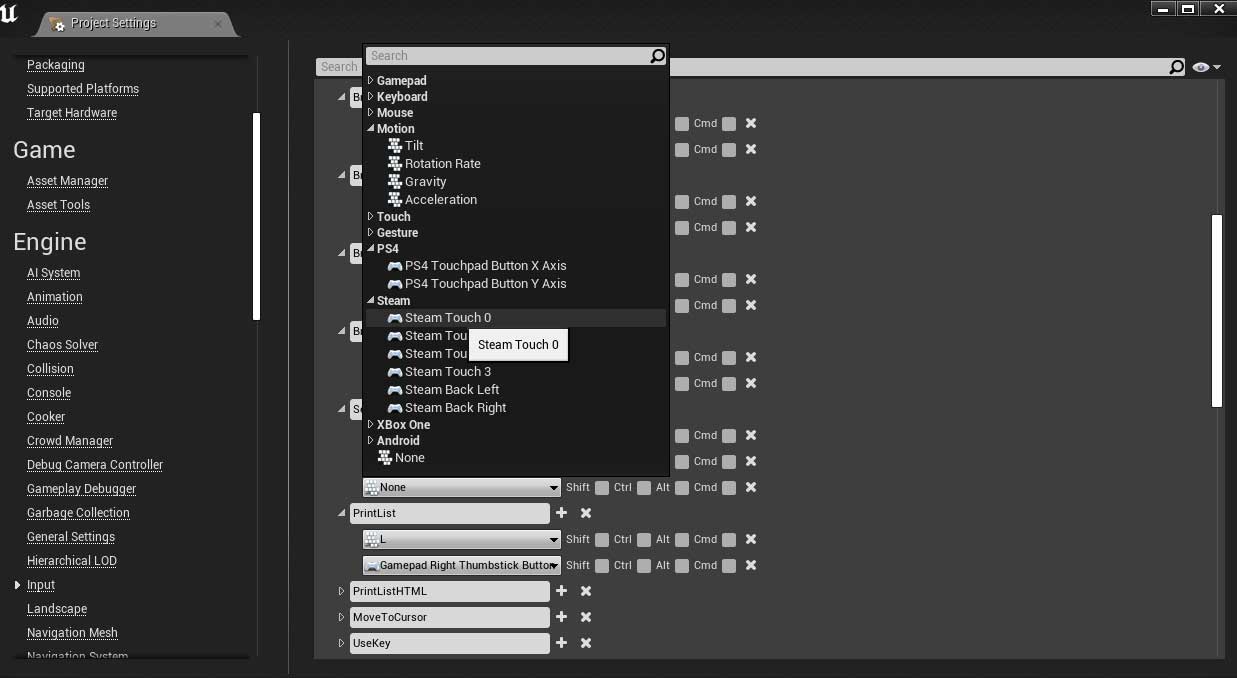
Task: Open the Asset Manager section
Action: click(x=67, y=181)
